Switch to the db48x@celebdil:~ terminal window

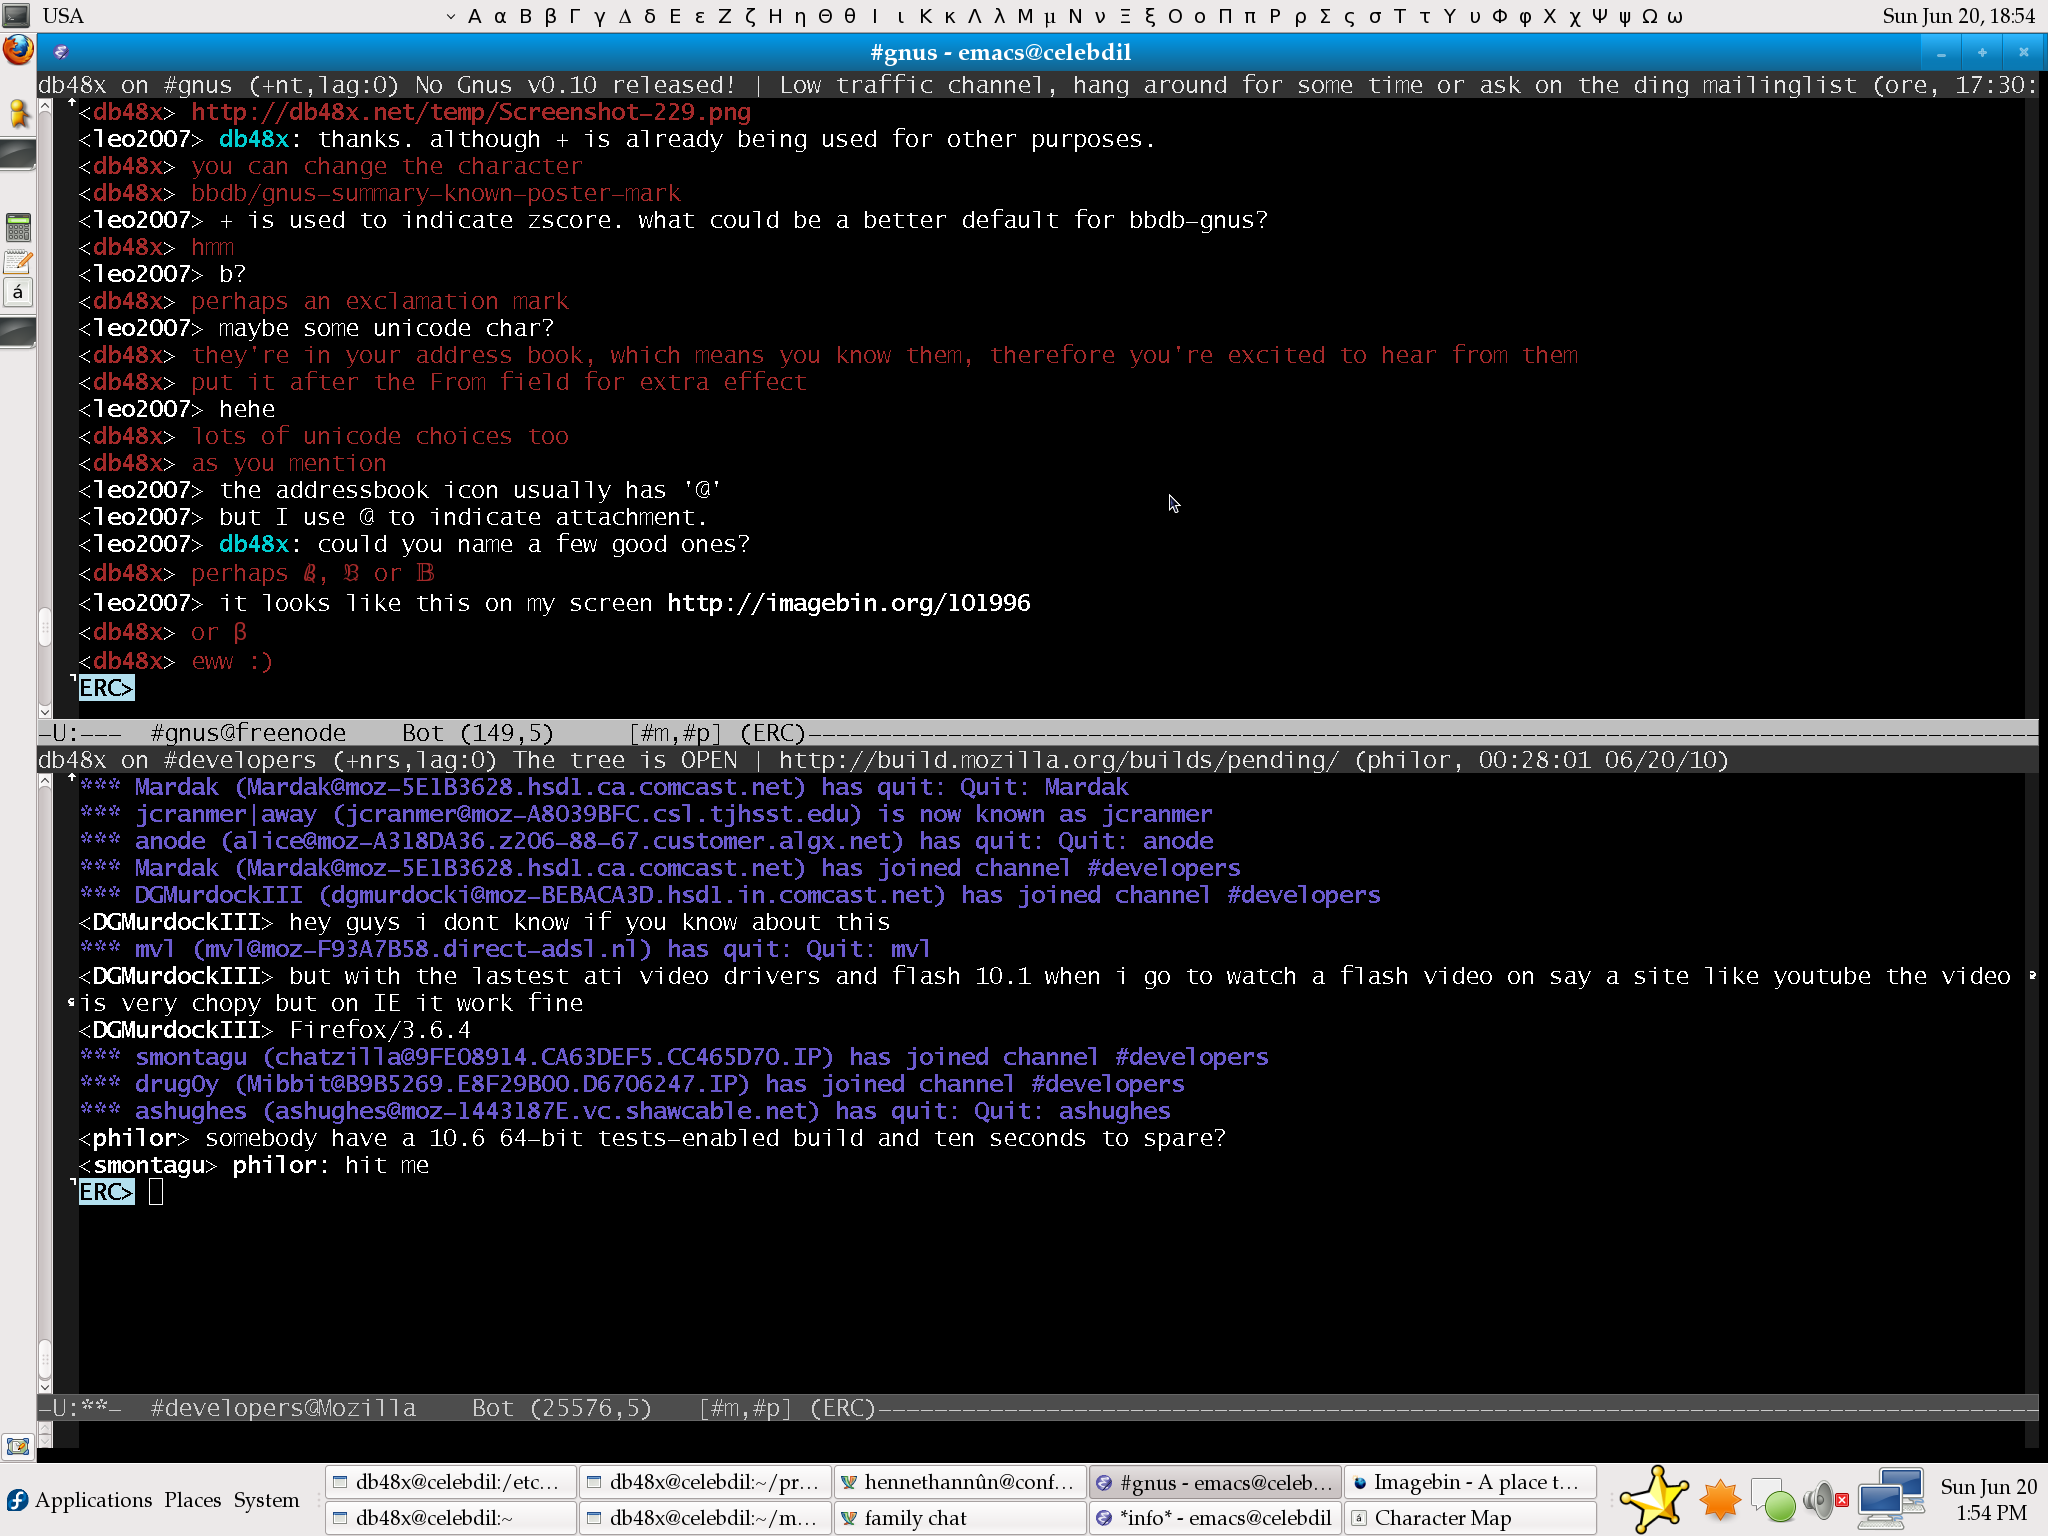coord(451,1518)
